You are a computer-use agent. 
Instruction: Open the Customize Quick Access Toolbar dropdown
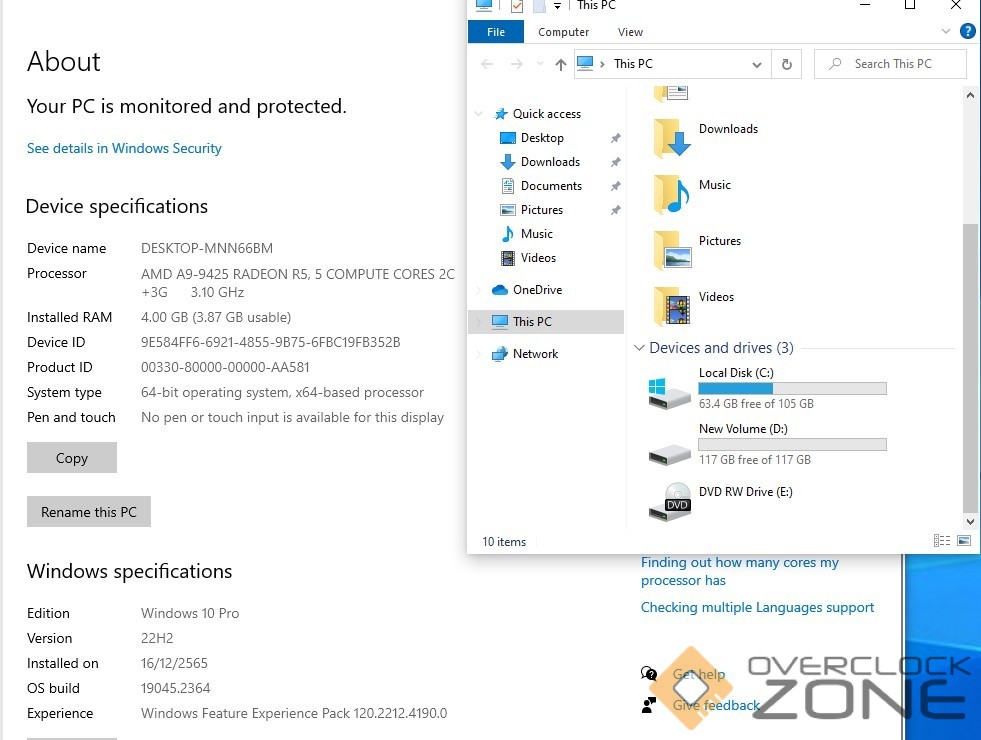pyautogui.click(x=557, y=6)
